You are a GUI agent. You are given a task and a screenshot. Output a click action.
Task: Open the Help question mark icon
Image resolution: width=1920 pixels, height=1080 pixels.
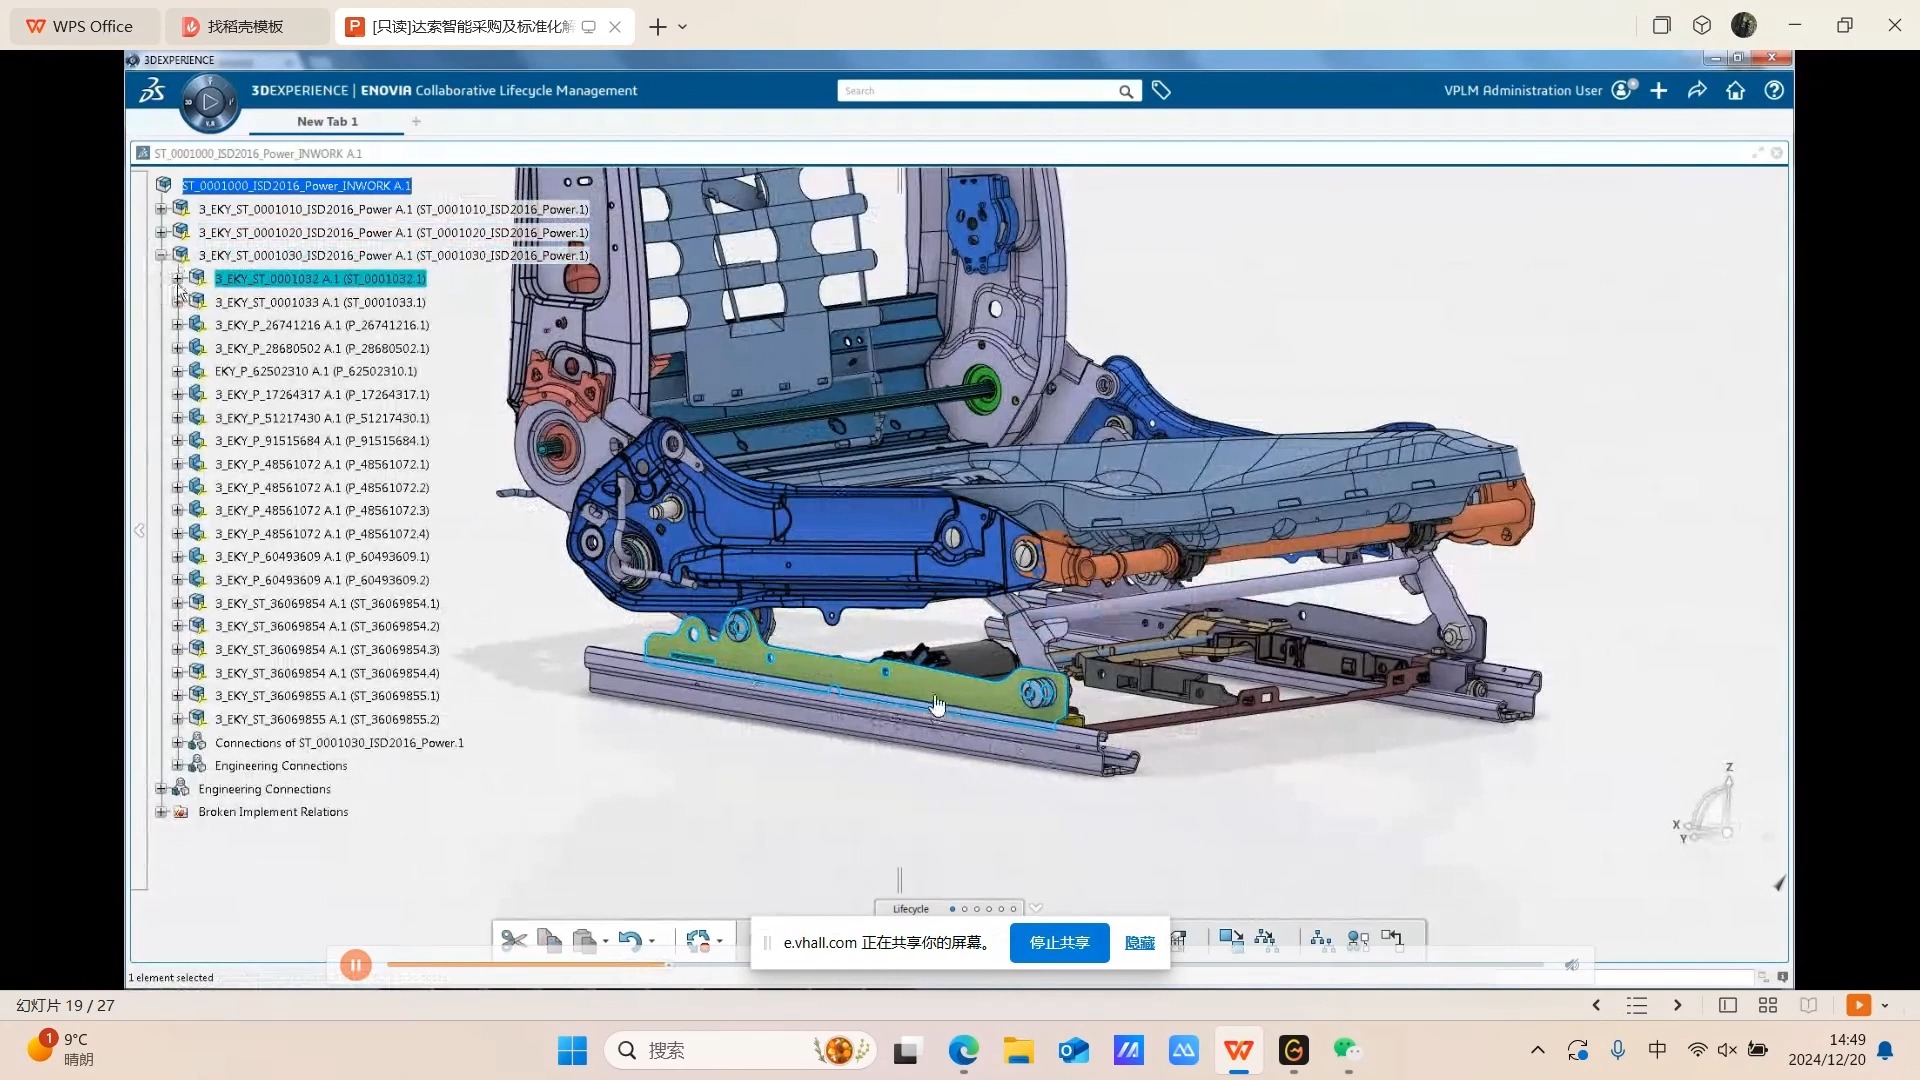click(x=1774, y=91)
